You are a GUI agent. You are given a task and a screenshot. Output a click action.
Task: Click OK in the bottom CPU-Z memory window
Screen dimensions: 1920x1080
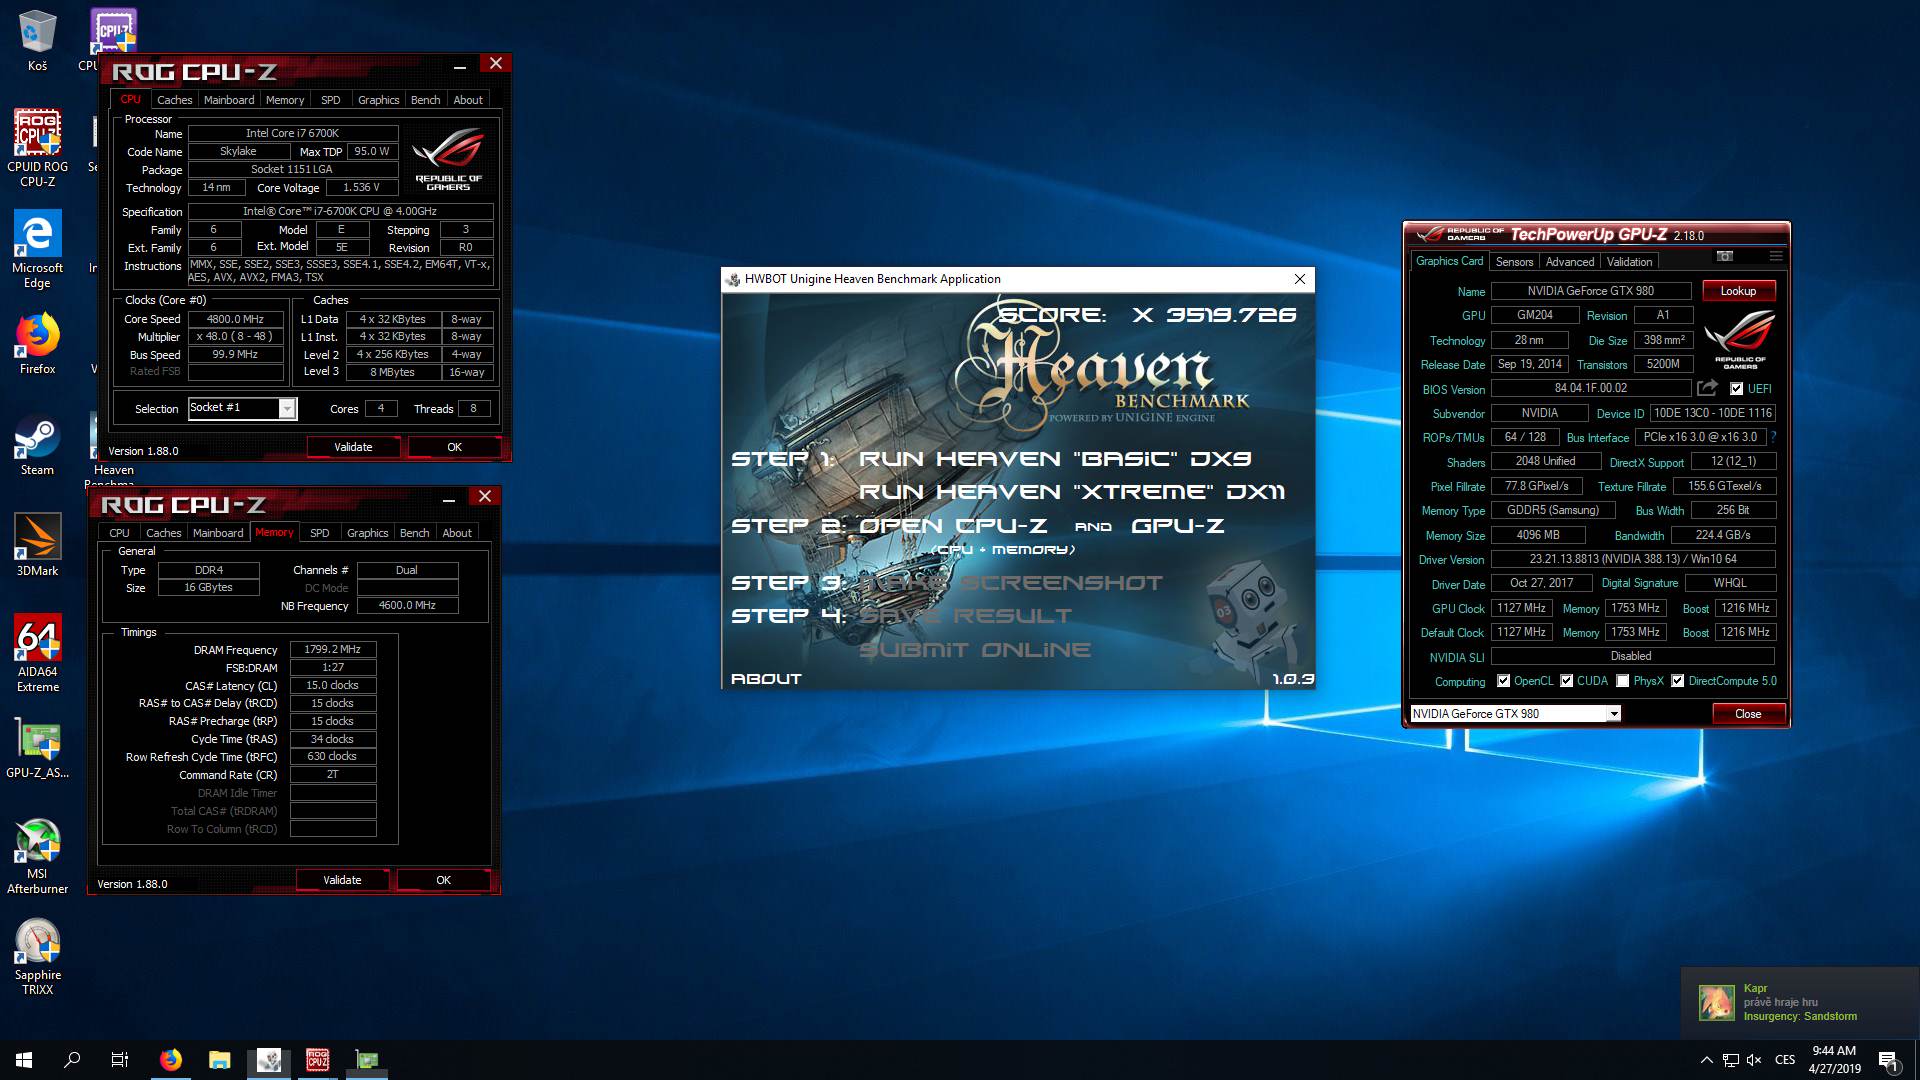tap(443, 880)
